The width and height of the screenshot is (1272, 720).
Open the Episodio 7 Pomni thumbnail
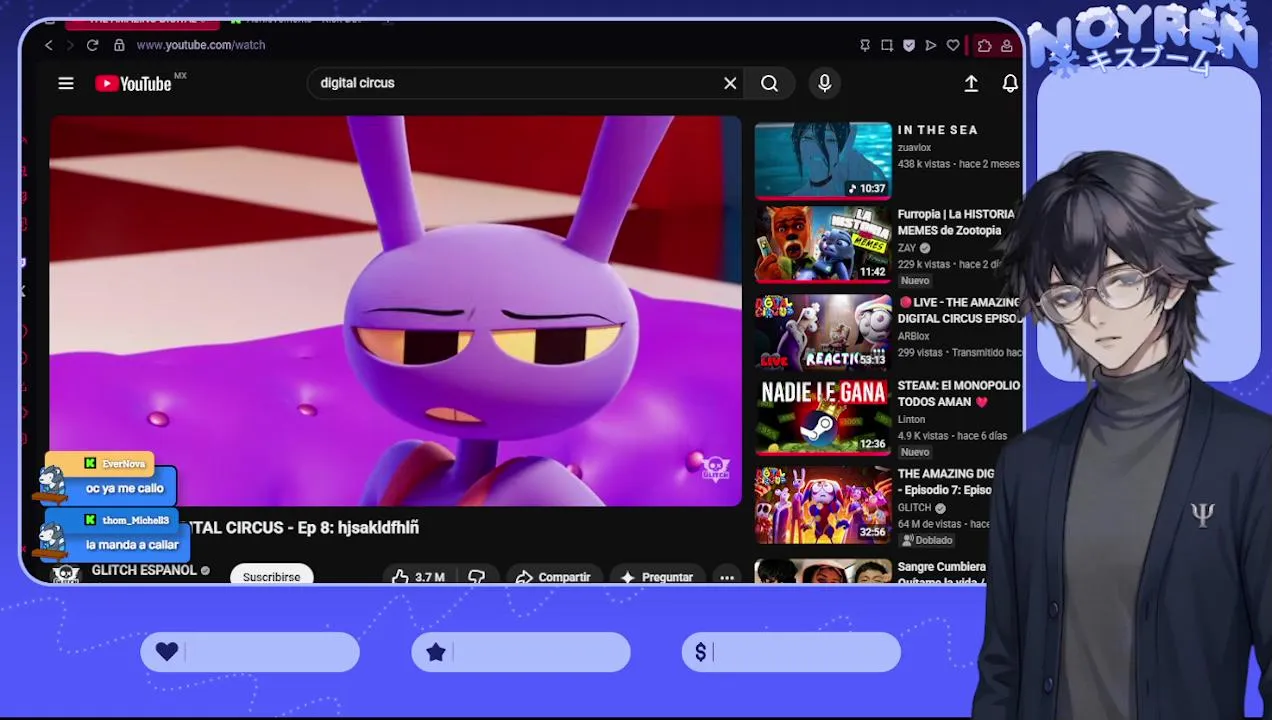point(823,504)
